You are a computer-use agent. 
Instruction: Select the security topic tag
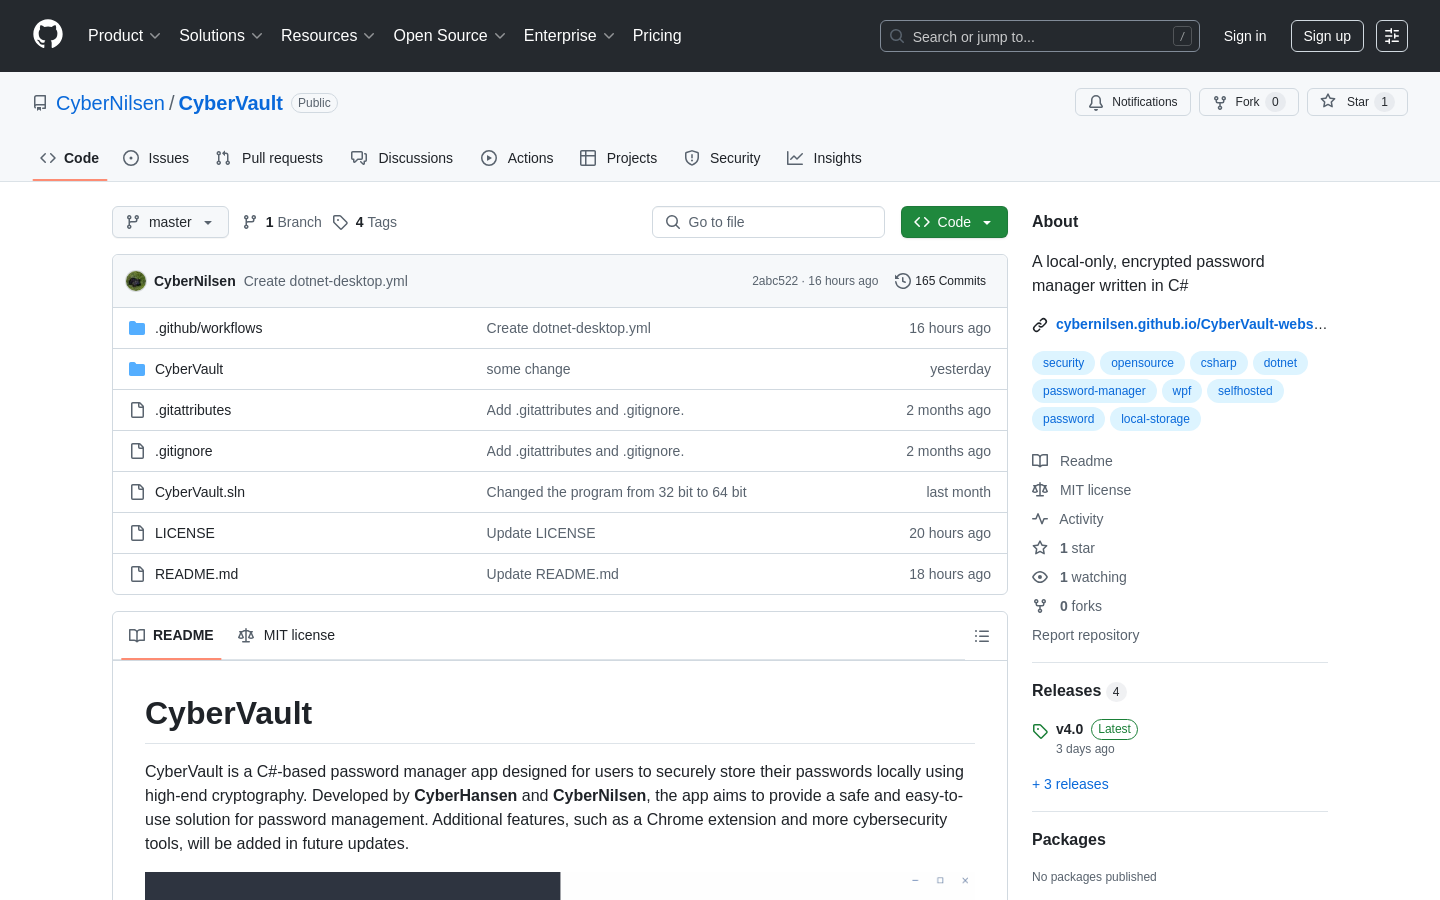[x=1063, y=363]
